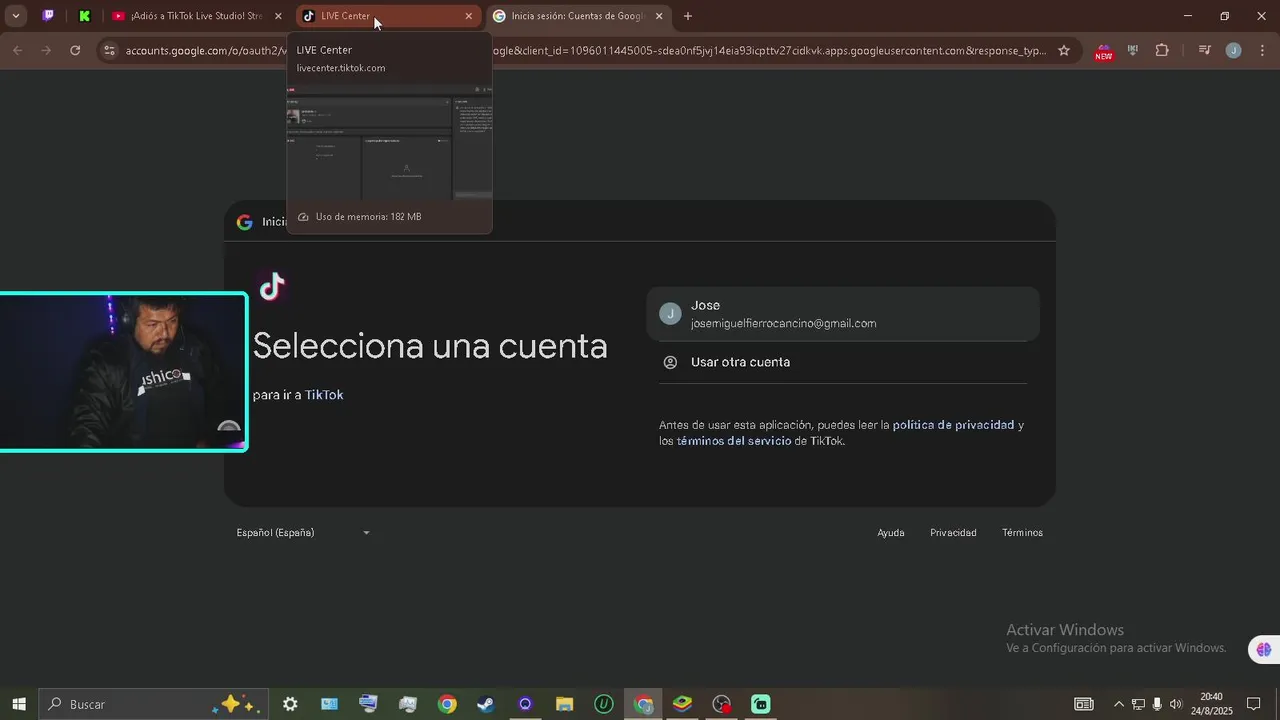
Task: Open the Windows notification center
Action: (x=1254, y=704)
